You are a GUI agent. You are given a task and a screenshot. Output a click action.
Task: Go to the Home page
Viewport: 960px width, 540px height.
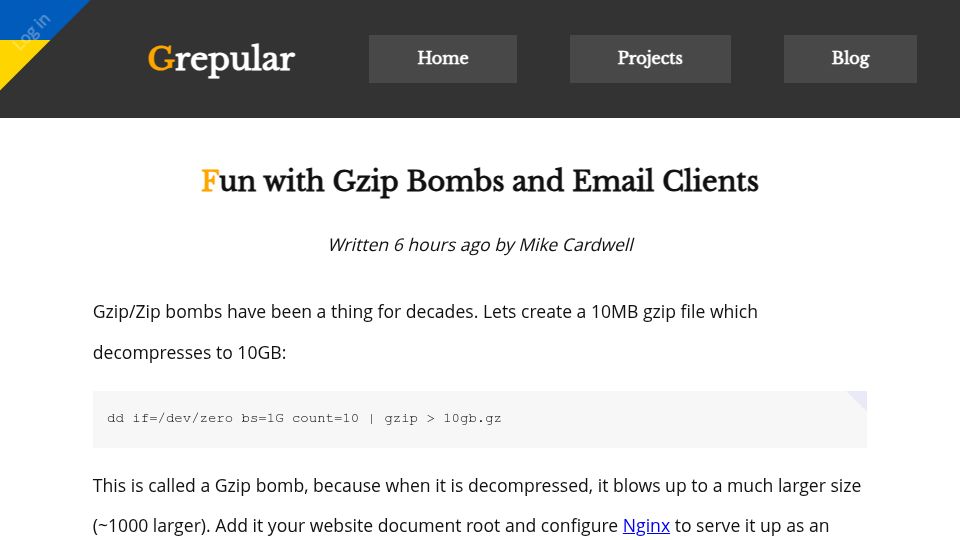point(443,59)
